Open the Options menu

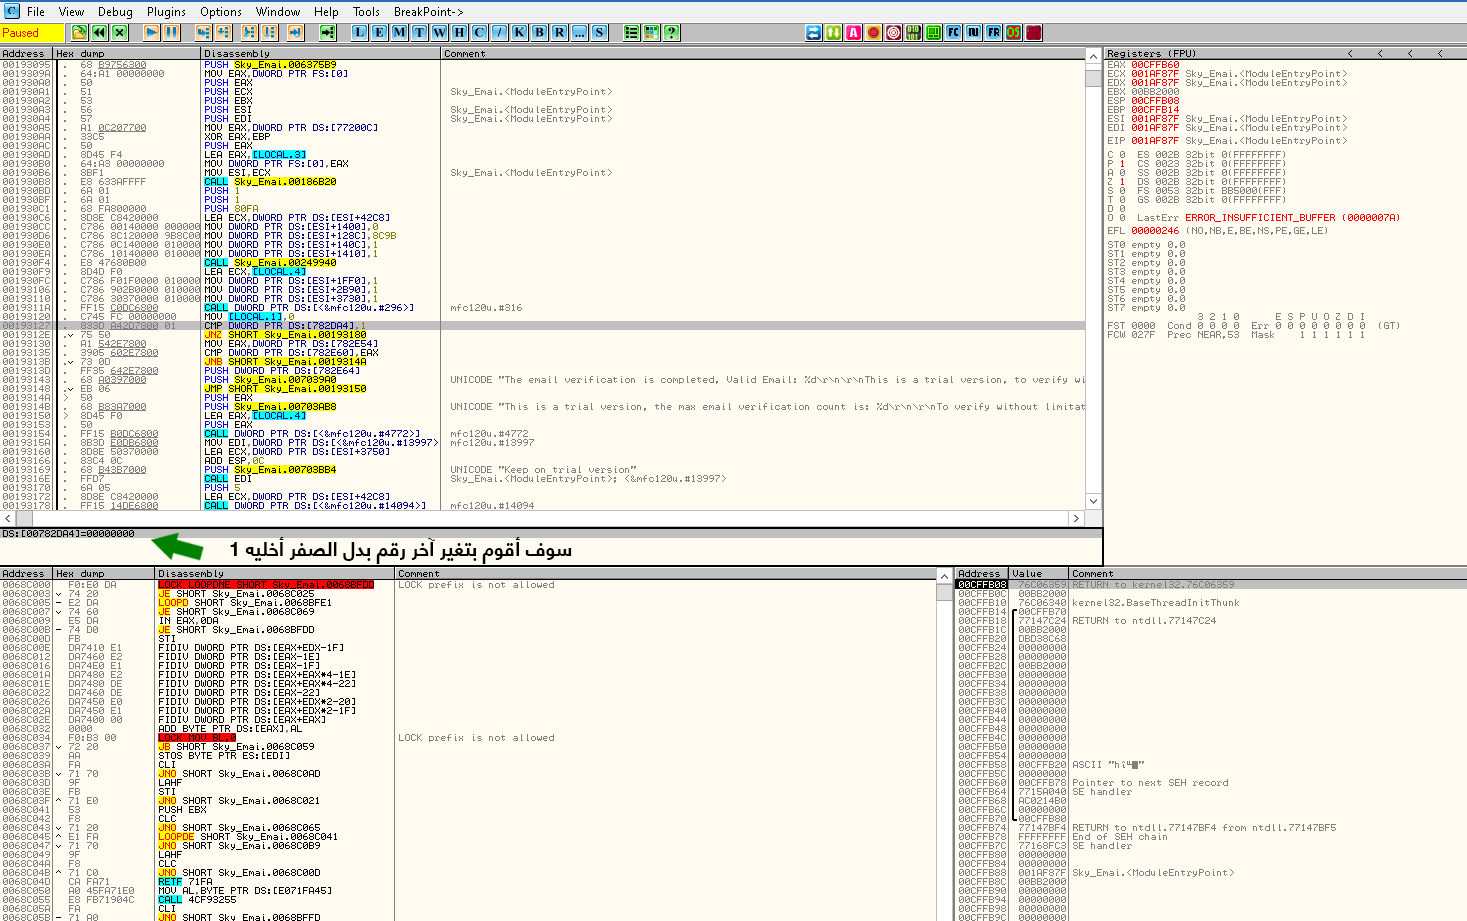point(221,11)
